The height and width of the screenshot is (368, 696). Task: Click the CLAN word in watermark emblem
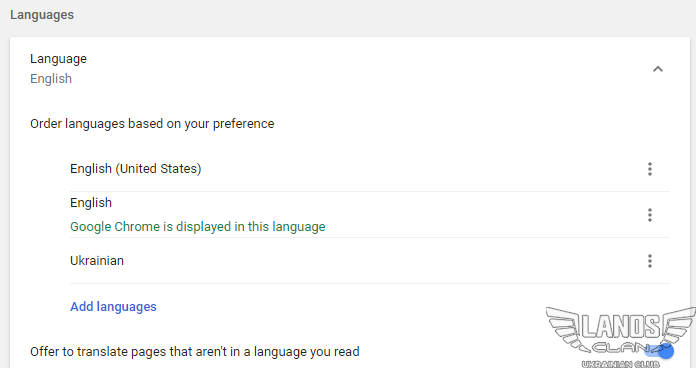tap(621, 347)
